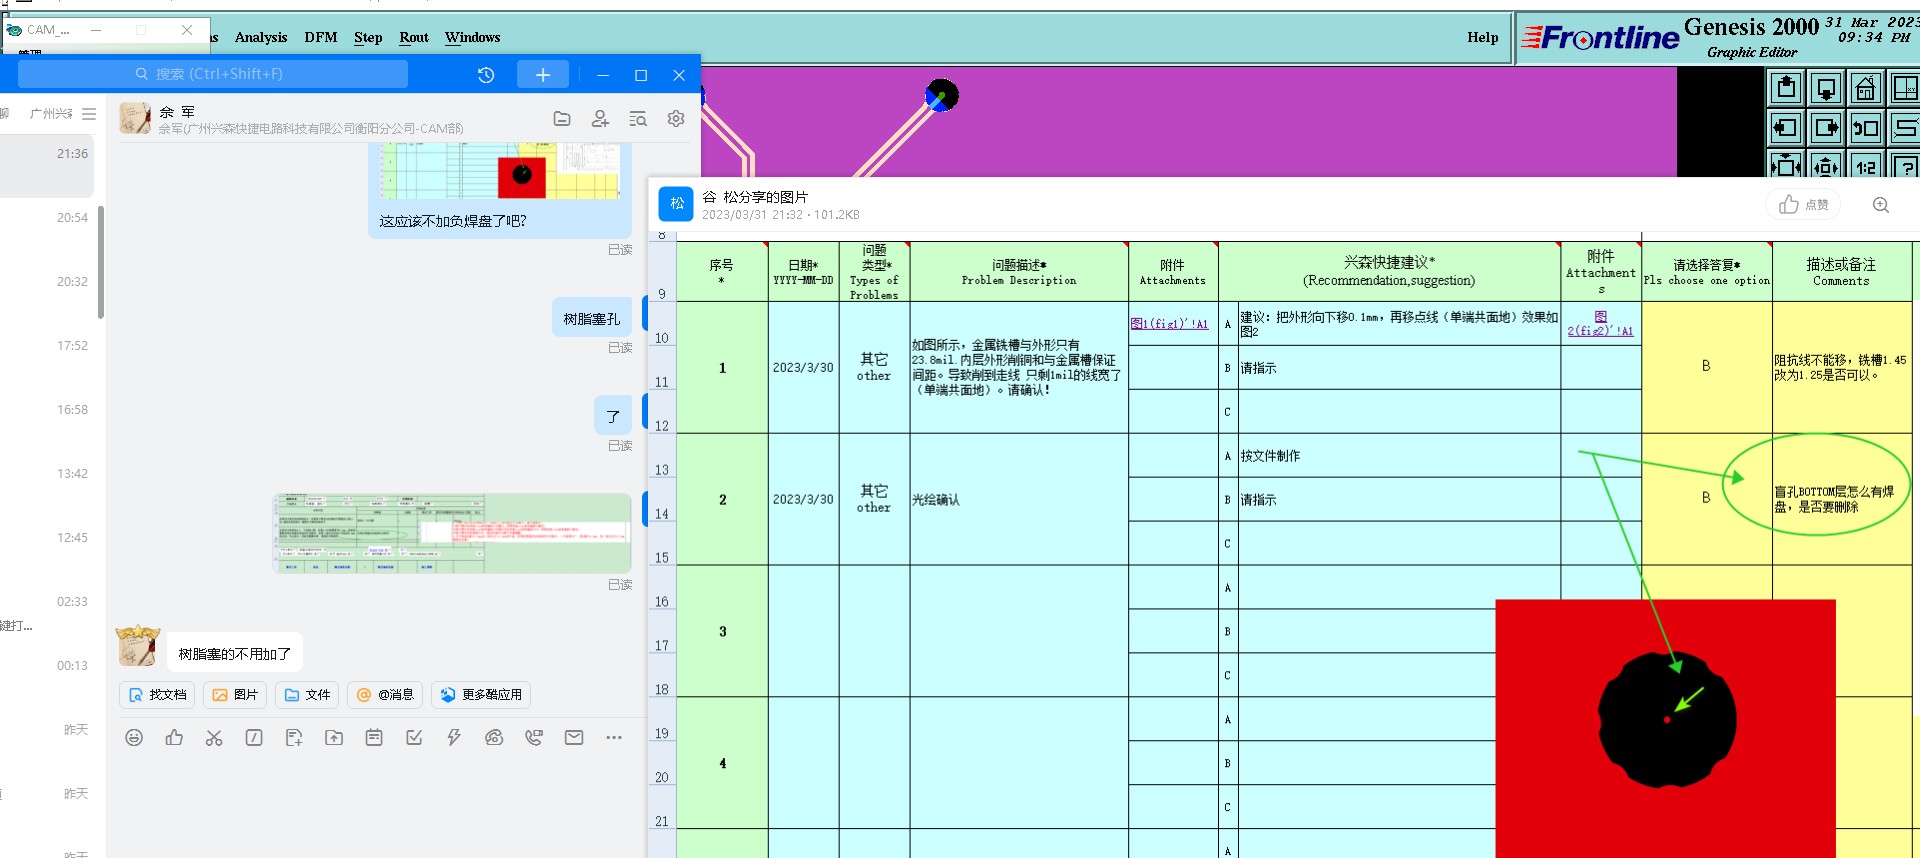Open the red pad image thumbnail in chat

501,172
